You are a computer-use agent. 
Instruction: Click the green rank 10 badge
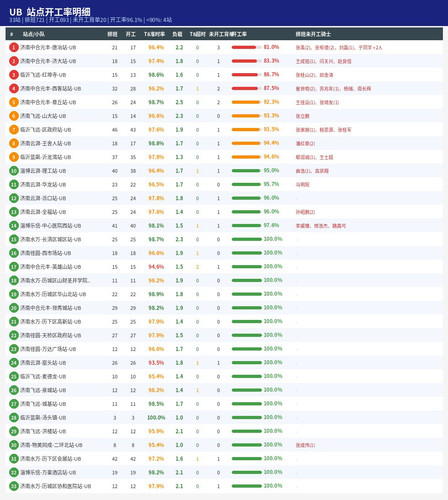[14, 171]
